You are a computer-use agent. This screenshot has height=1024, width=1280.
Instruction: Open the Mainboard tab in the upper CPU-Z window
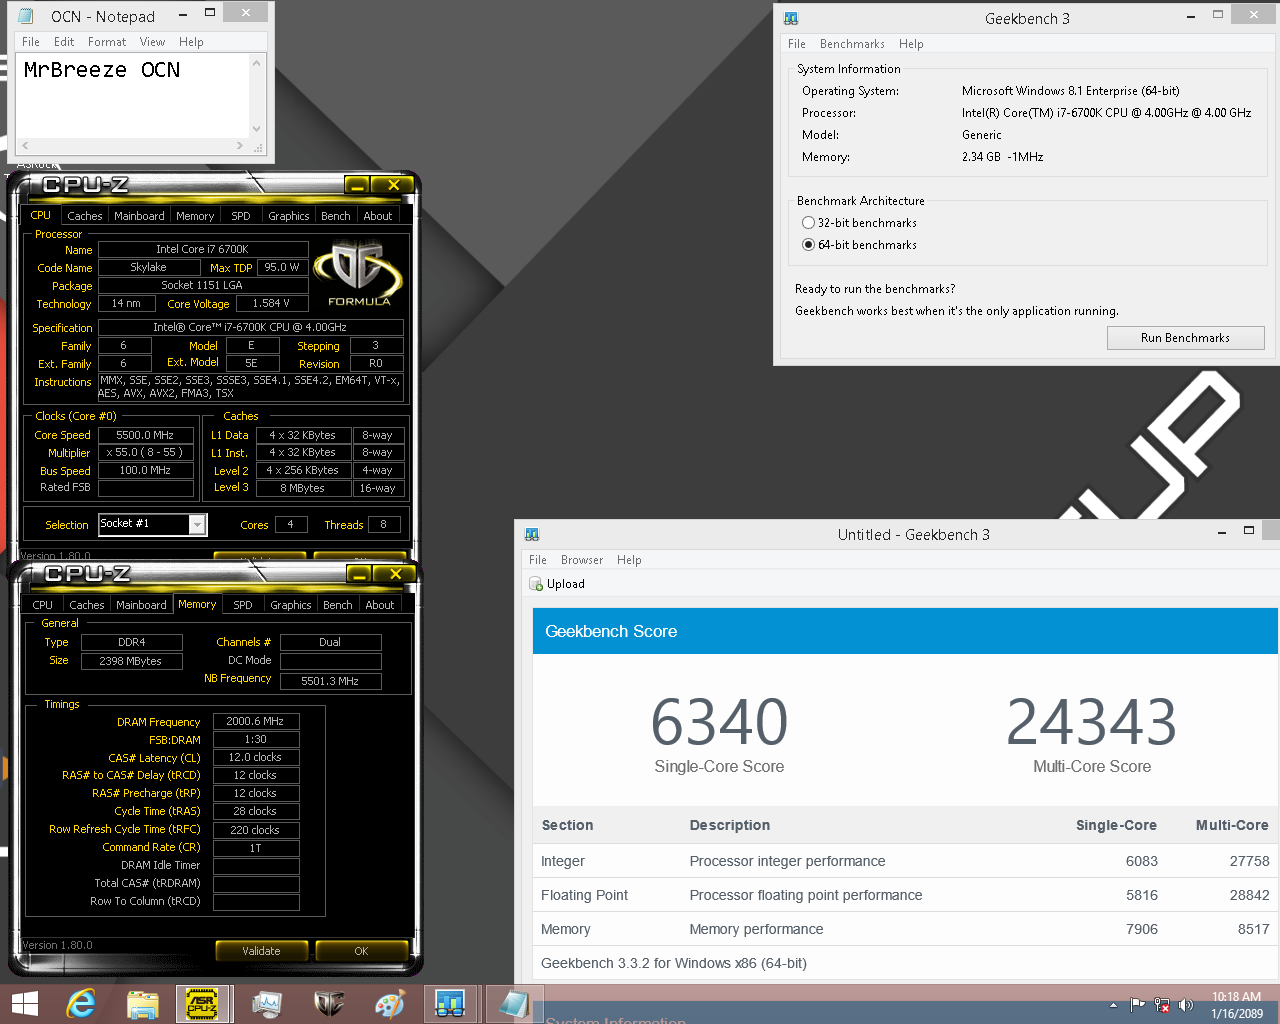[139, 216]
